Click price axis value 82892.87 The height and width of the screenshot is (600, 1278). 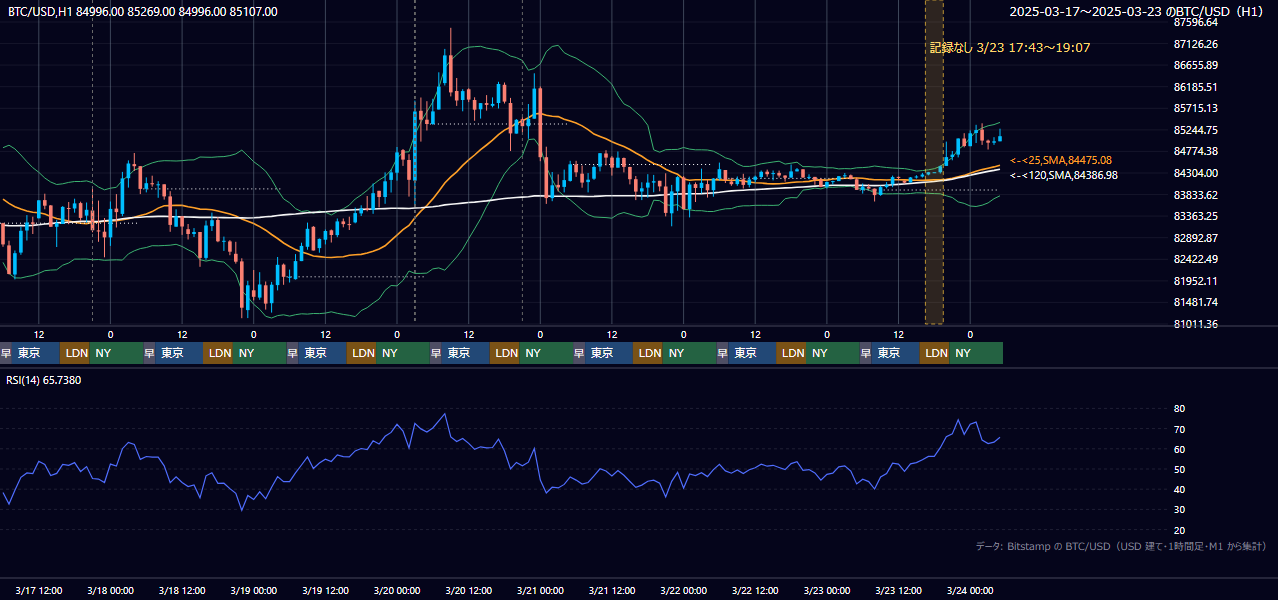pyautogui.click(x=1196, y=238)
